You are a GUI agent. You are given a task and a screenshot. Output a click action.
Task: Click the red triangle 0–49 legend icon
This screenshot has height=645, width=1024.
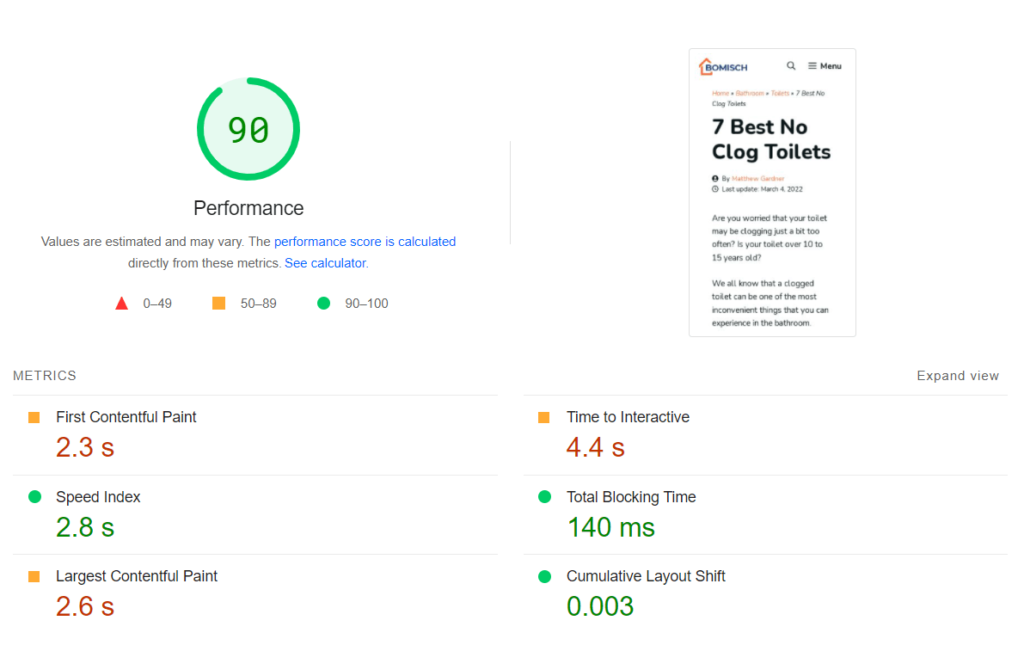coord(121,303)
